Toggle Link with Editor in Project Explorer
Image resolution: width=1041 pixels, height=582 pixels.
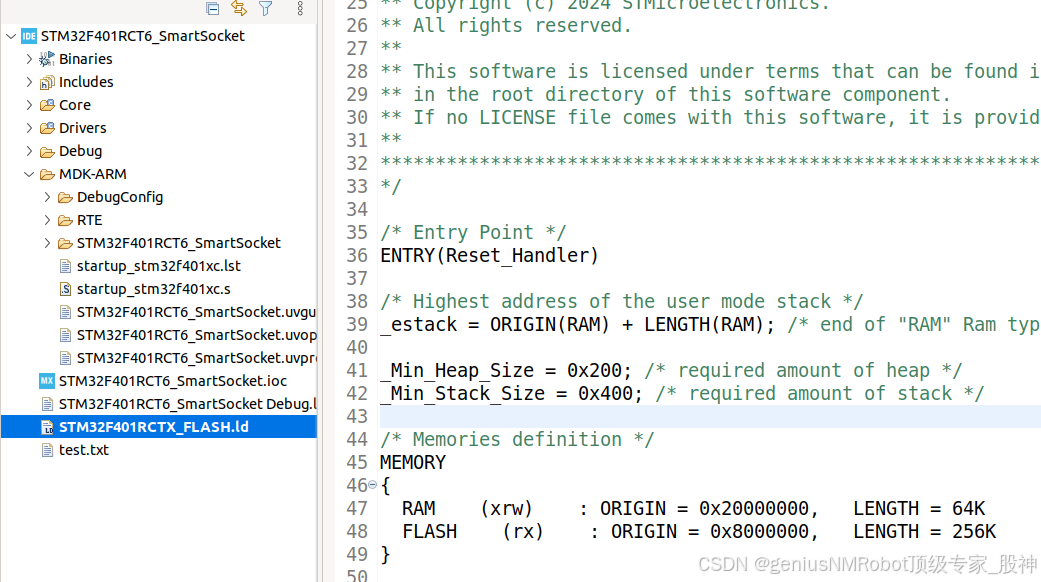coord(240,8)
